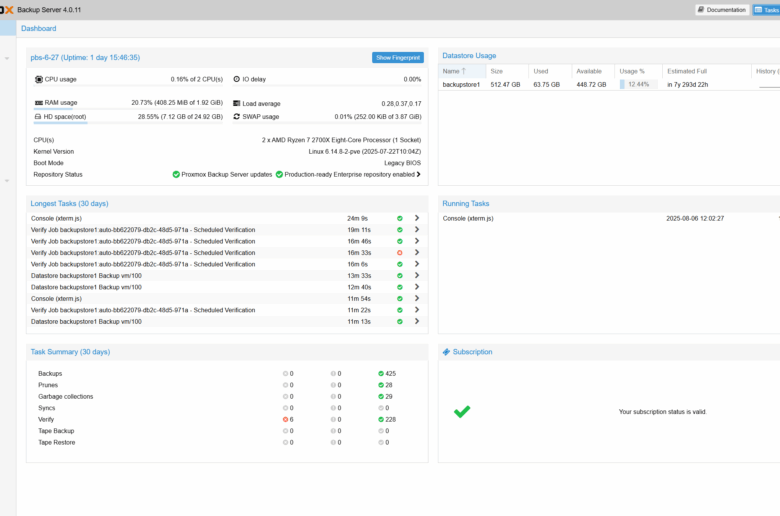Click green Prunes success count icon
This screenshot has height=516, width=780.
[x=381, y=385]
